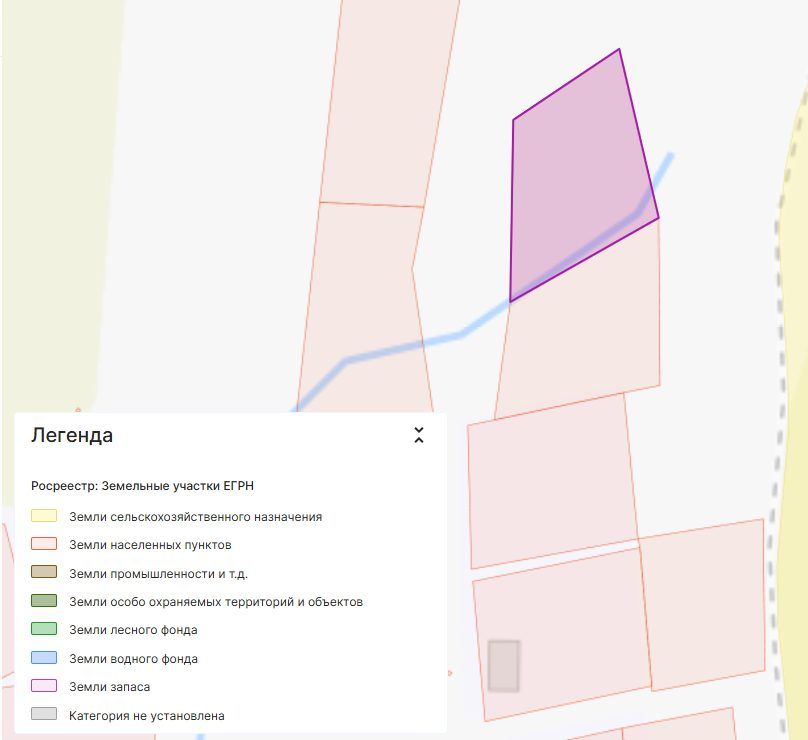This screenshot has height=740, width=808.
Task: Click 'Земли особо охраняемых территорий и объектов' label
Action: (x=216, y=602)
